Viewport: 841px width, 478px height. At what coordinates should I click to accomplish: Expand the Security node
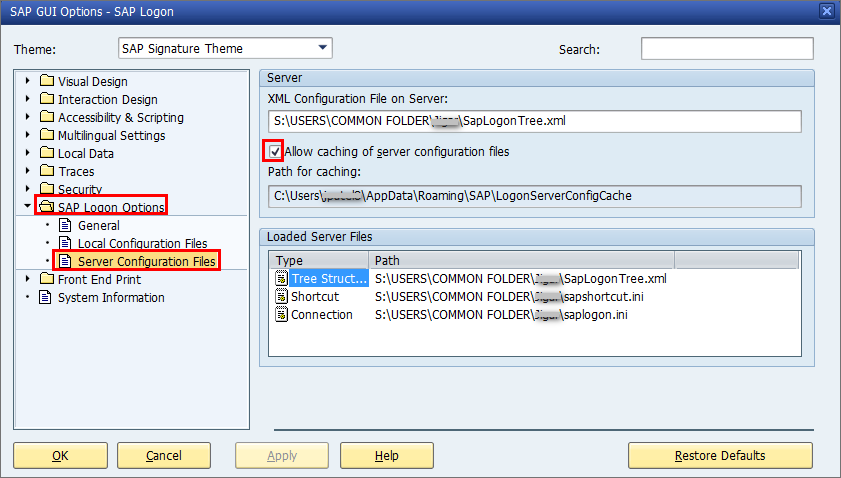[27, 189]
